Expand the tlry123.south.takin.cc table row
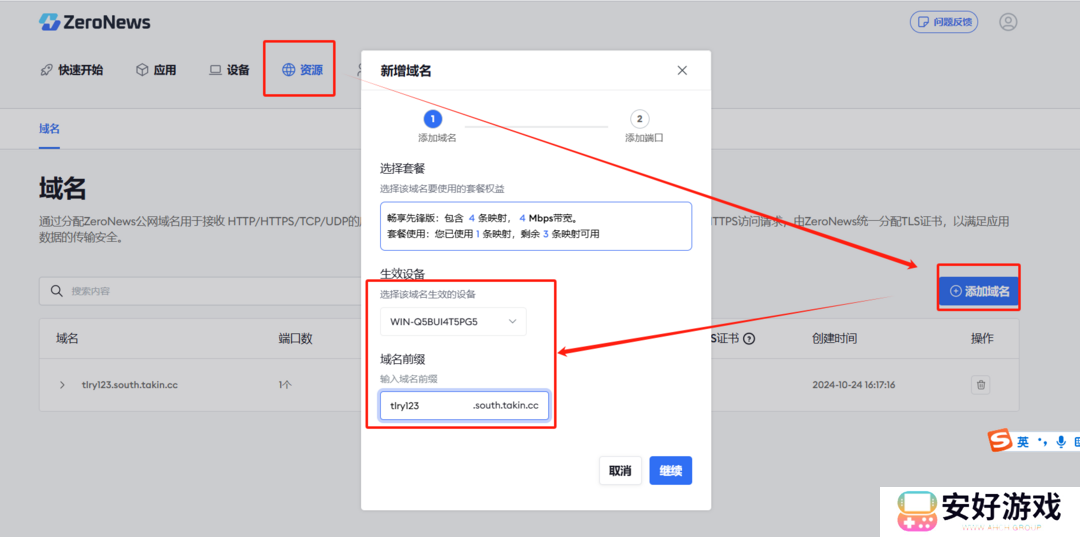1080x537 pixels. coord(62,385)
